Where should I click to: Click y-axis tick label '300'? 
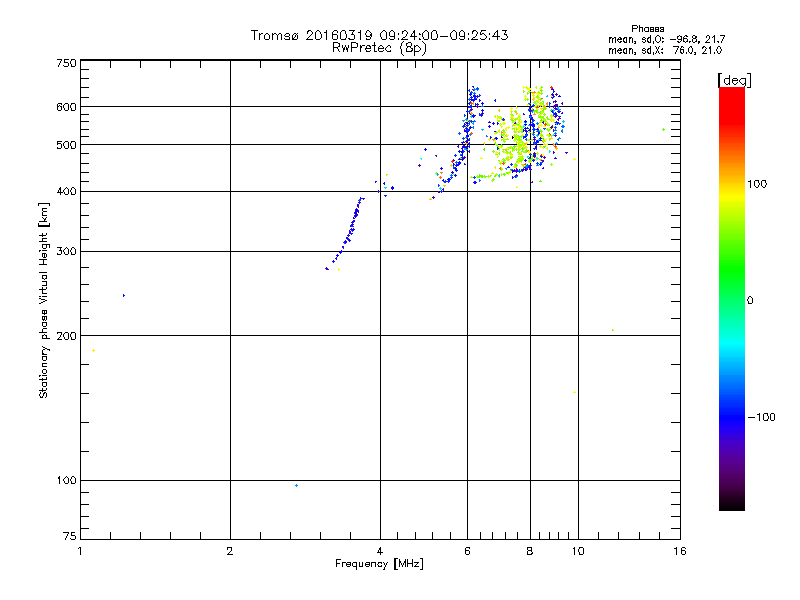point(67,252)
